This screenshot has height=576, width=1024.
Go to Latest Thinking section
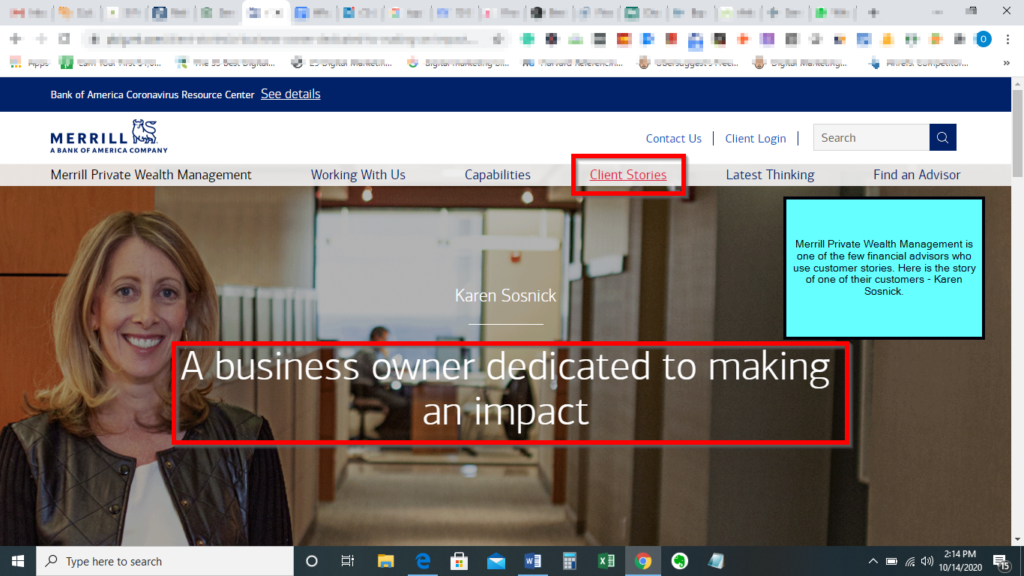[769, 175]
